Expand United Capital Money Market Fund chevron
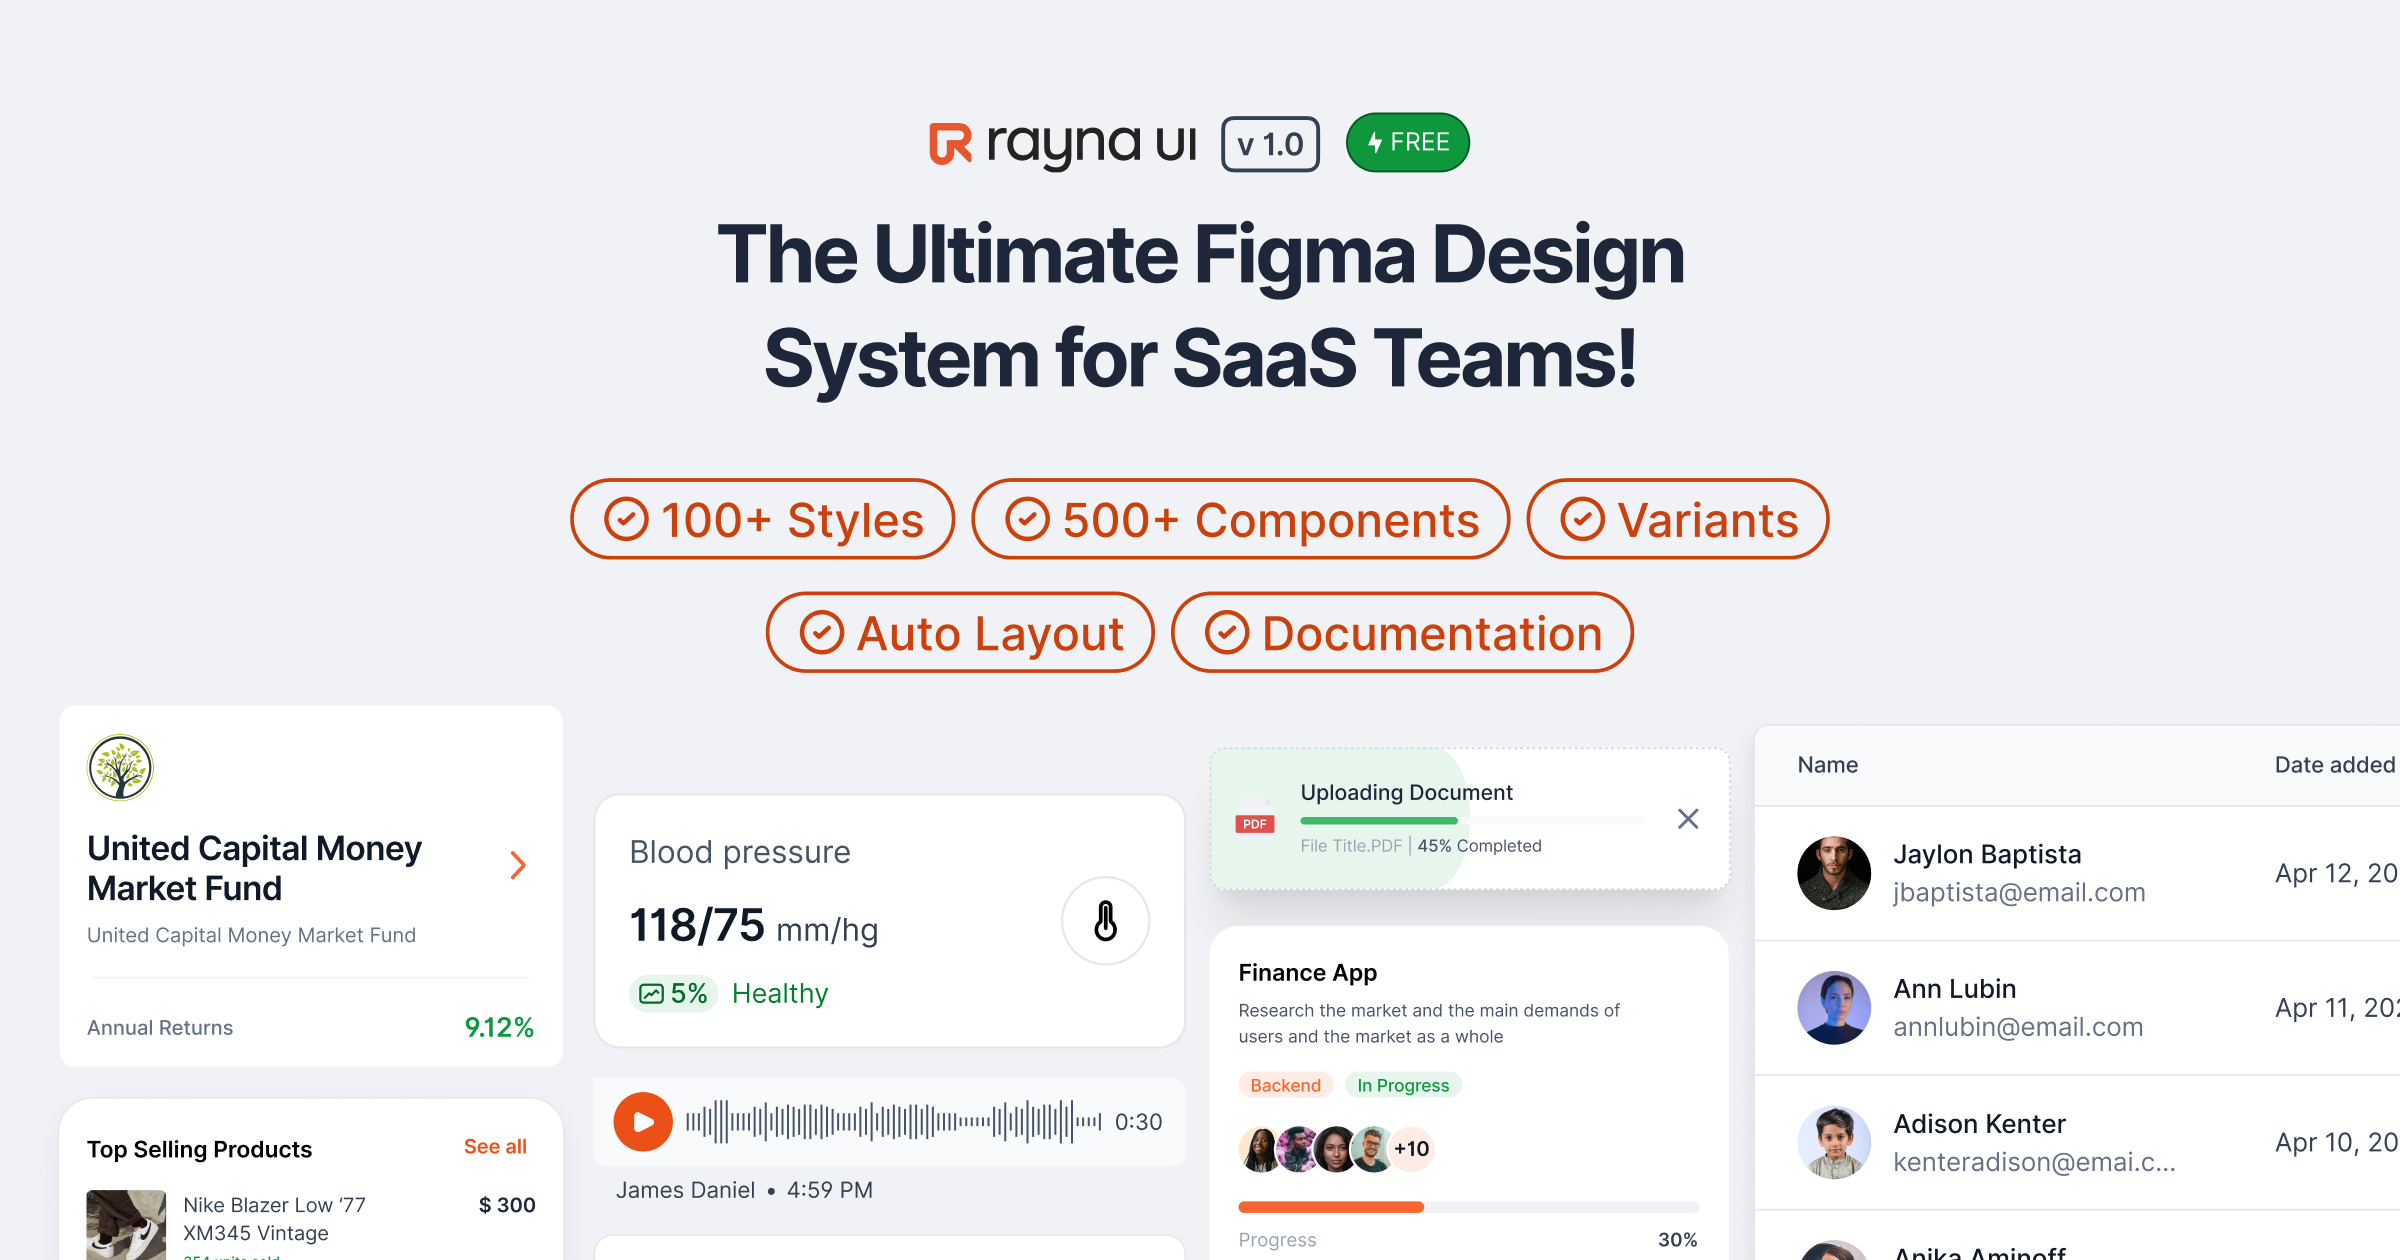 click(518, 865)
